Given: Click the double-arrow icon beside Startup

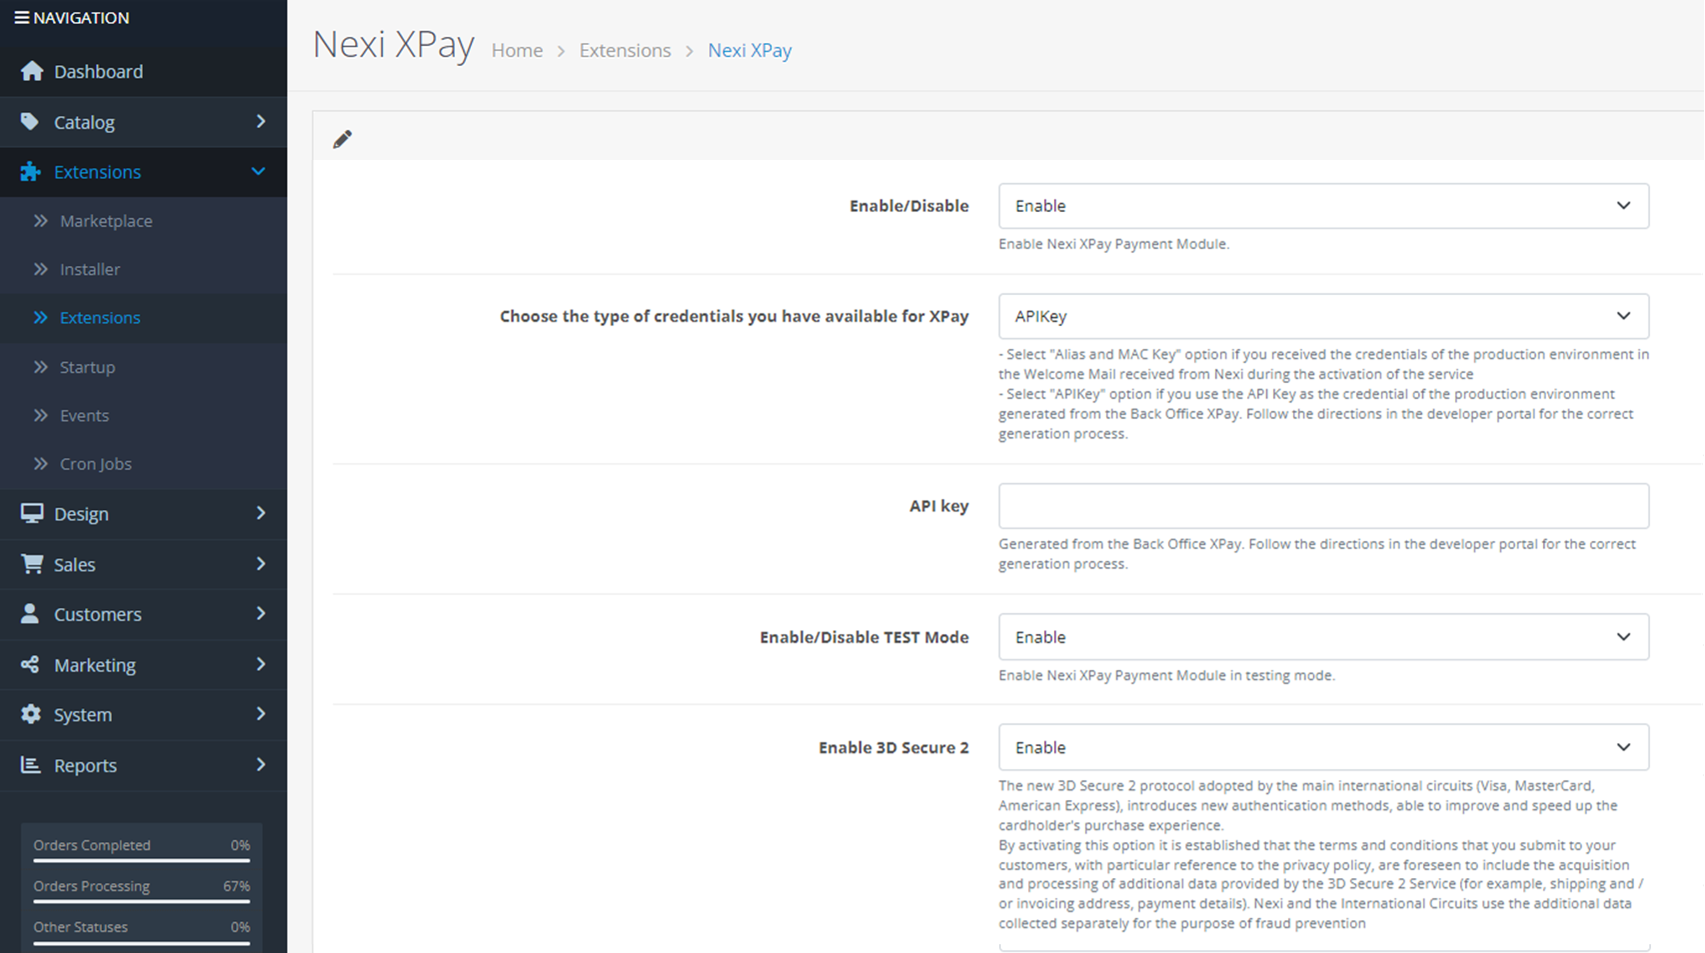Looking at the screenshot, I should click(41, 367).
